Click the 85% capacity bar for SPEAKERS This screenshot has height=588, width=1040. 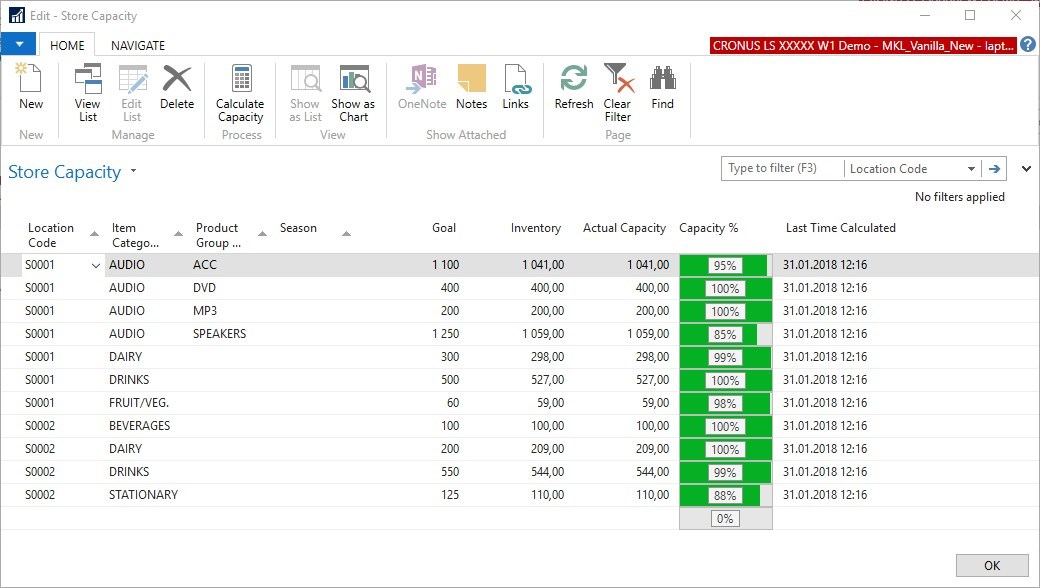click(725, 334)
